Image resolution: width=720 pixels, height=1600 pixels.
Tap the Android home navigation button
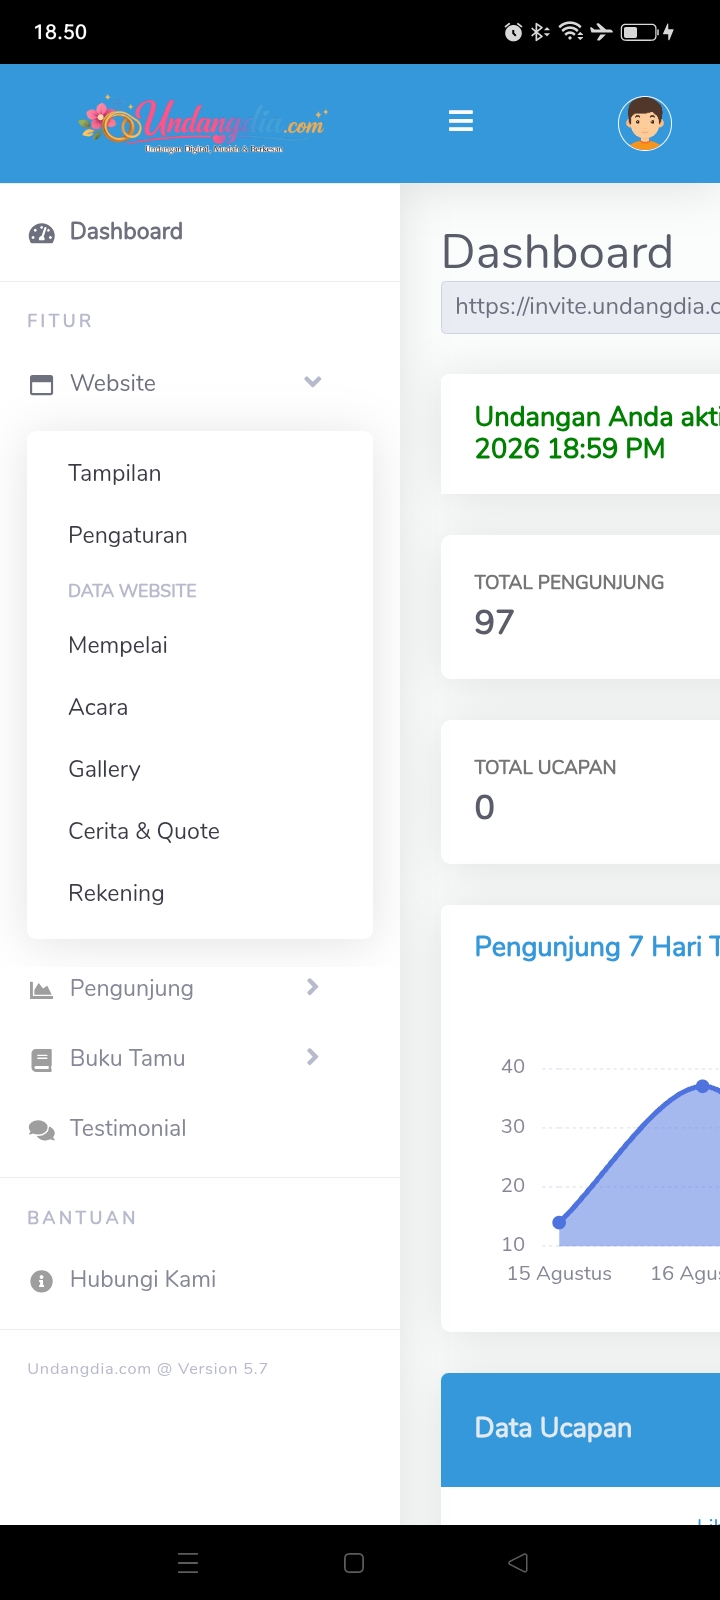pyautogui.click(x=354, y=1563)
